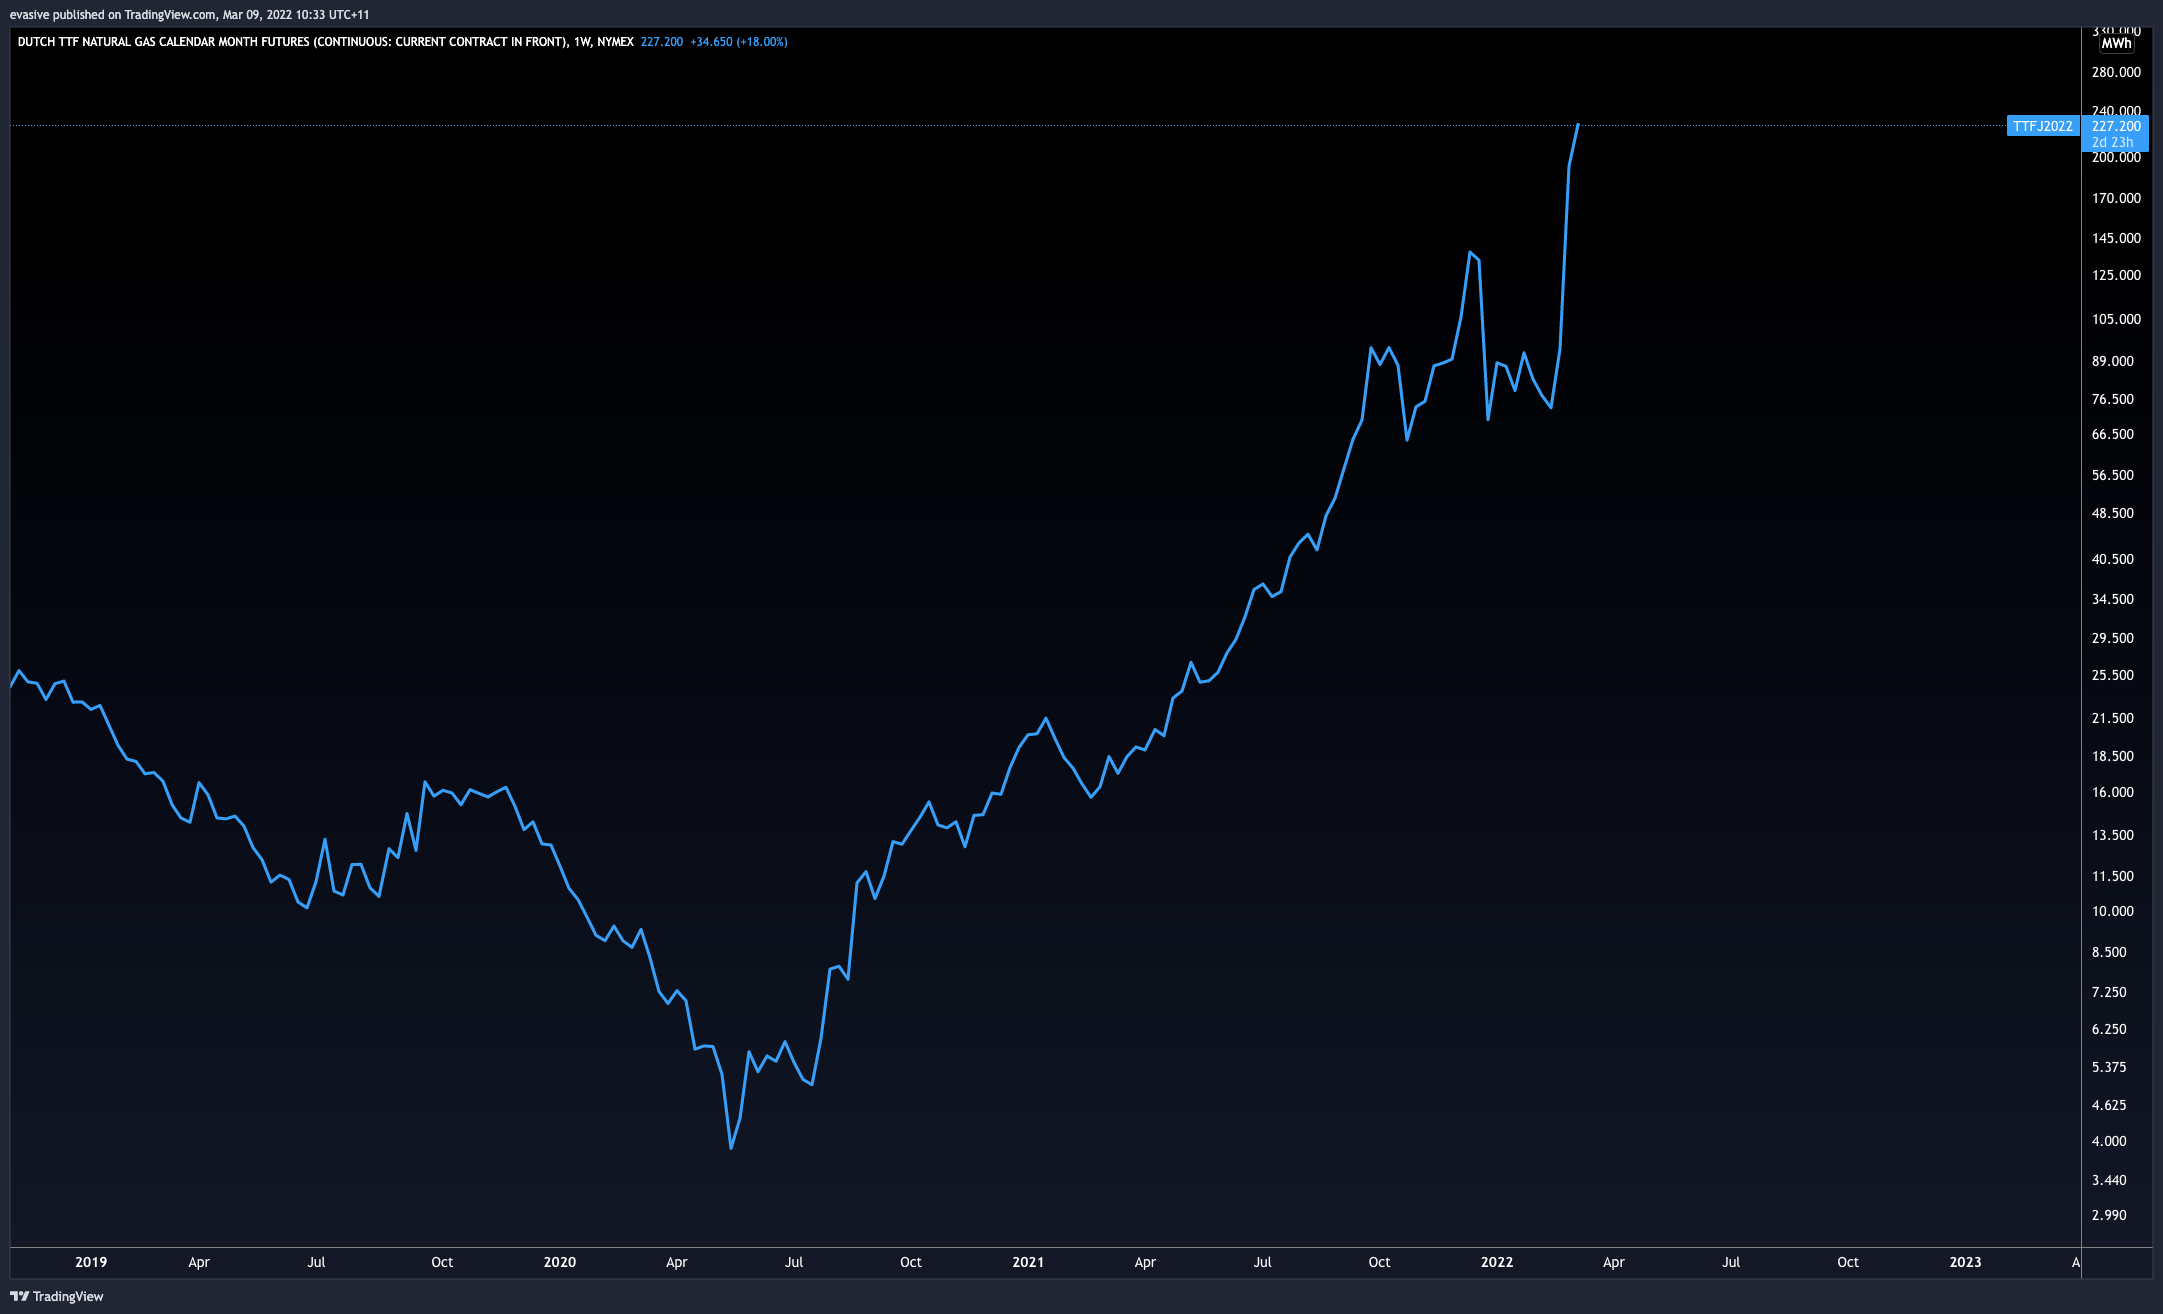Viewport: 2163px width, 1314px height.
Task: Click the 4.000 price axis label
Action: 2109,1141
